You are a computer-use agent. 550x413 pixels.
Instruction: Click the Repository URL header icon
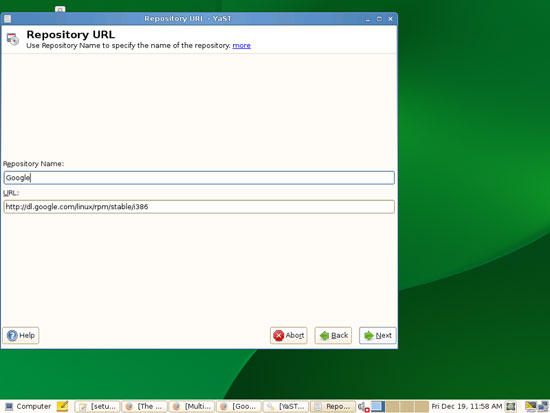[x=13, y=39]
